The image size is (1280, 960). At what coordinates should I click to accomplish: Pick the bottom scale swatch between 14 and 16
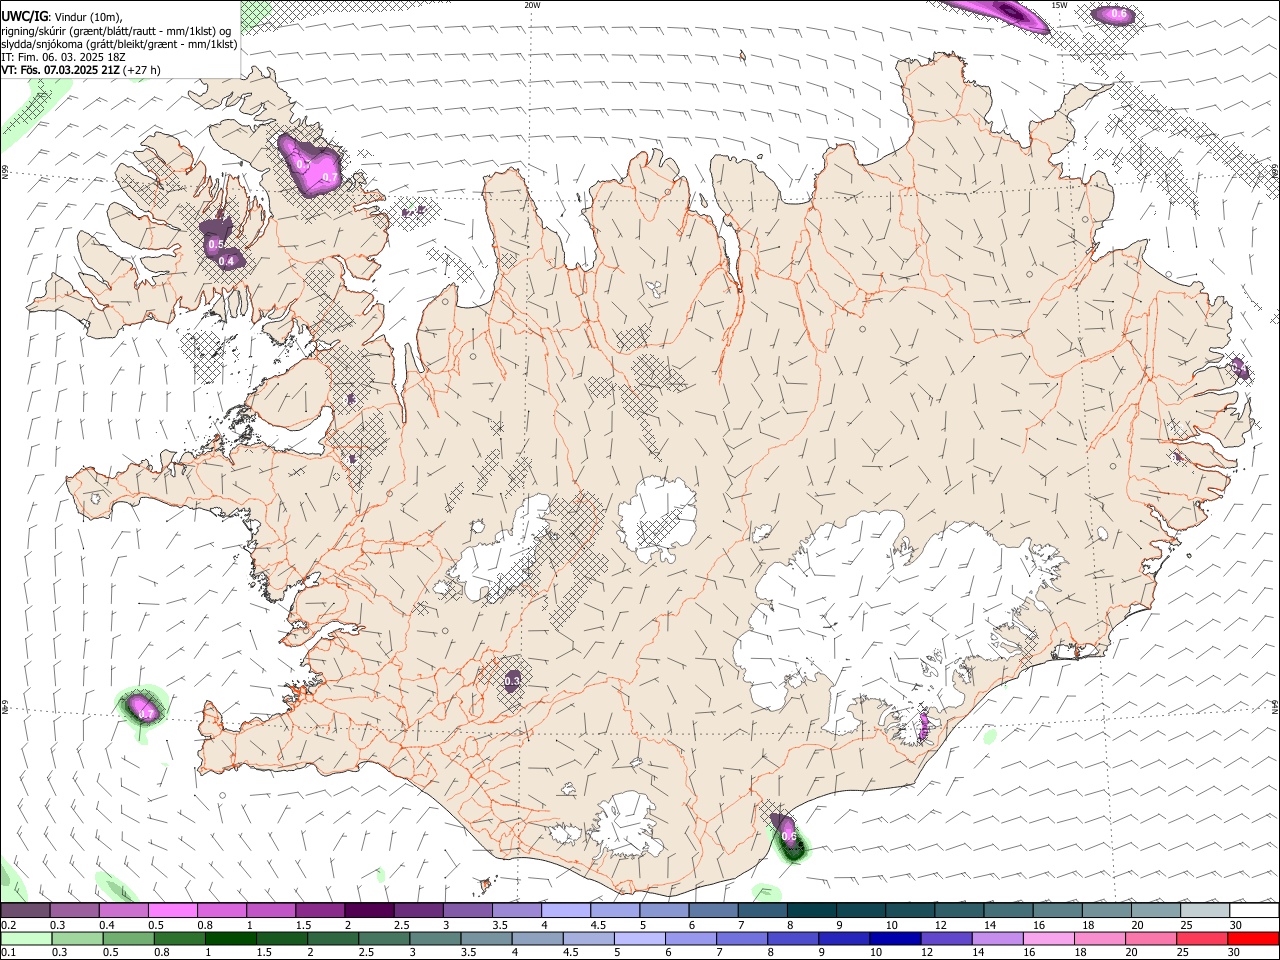coord(999,938)
